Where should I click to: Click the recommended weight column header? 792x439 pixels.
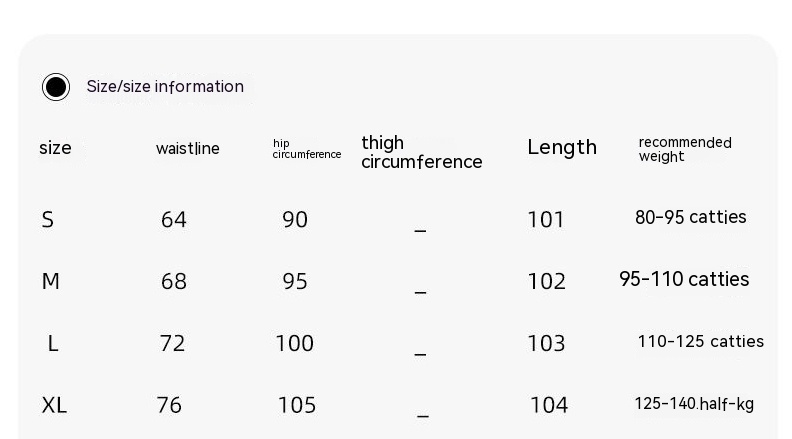click(685, 149)
